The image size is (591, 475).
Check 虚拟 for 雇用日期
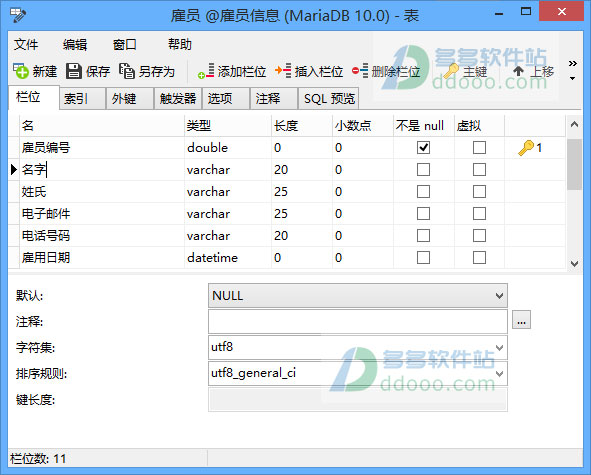click(x=479, y=258)
